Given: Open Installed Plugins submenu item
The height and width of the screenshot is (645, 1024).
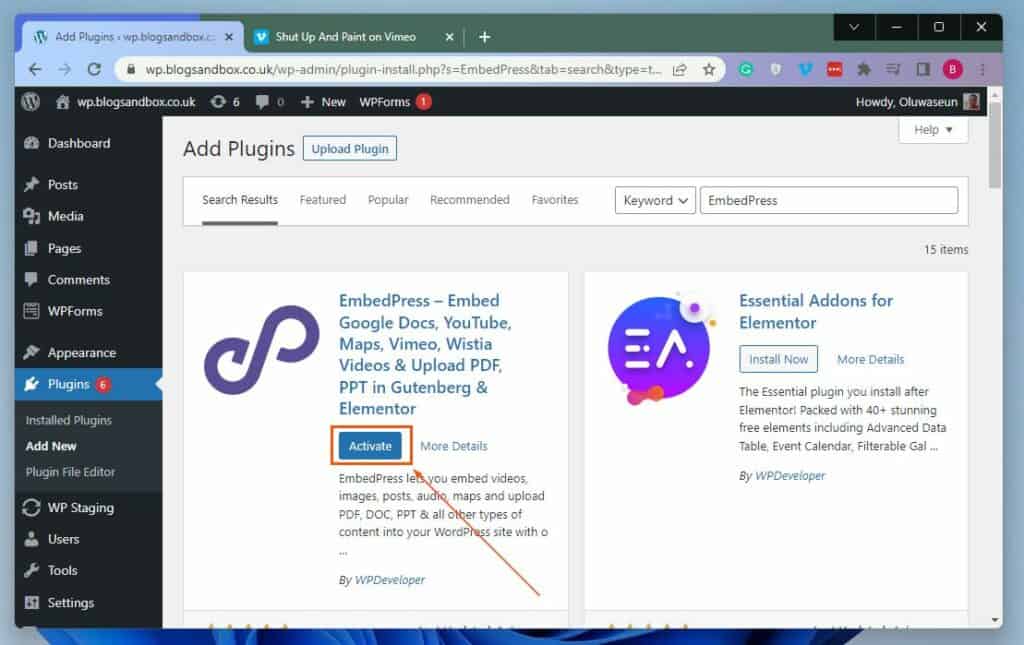Looking at the screenshot, I should point(69,420).
